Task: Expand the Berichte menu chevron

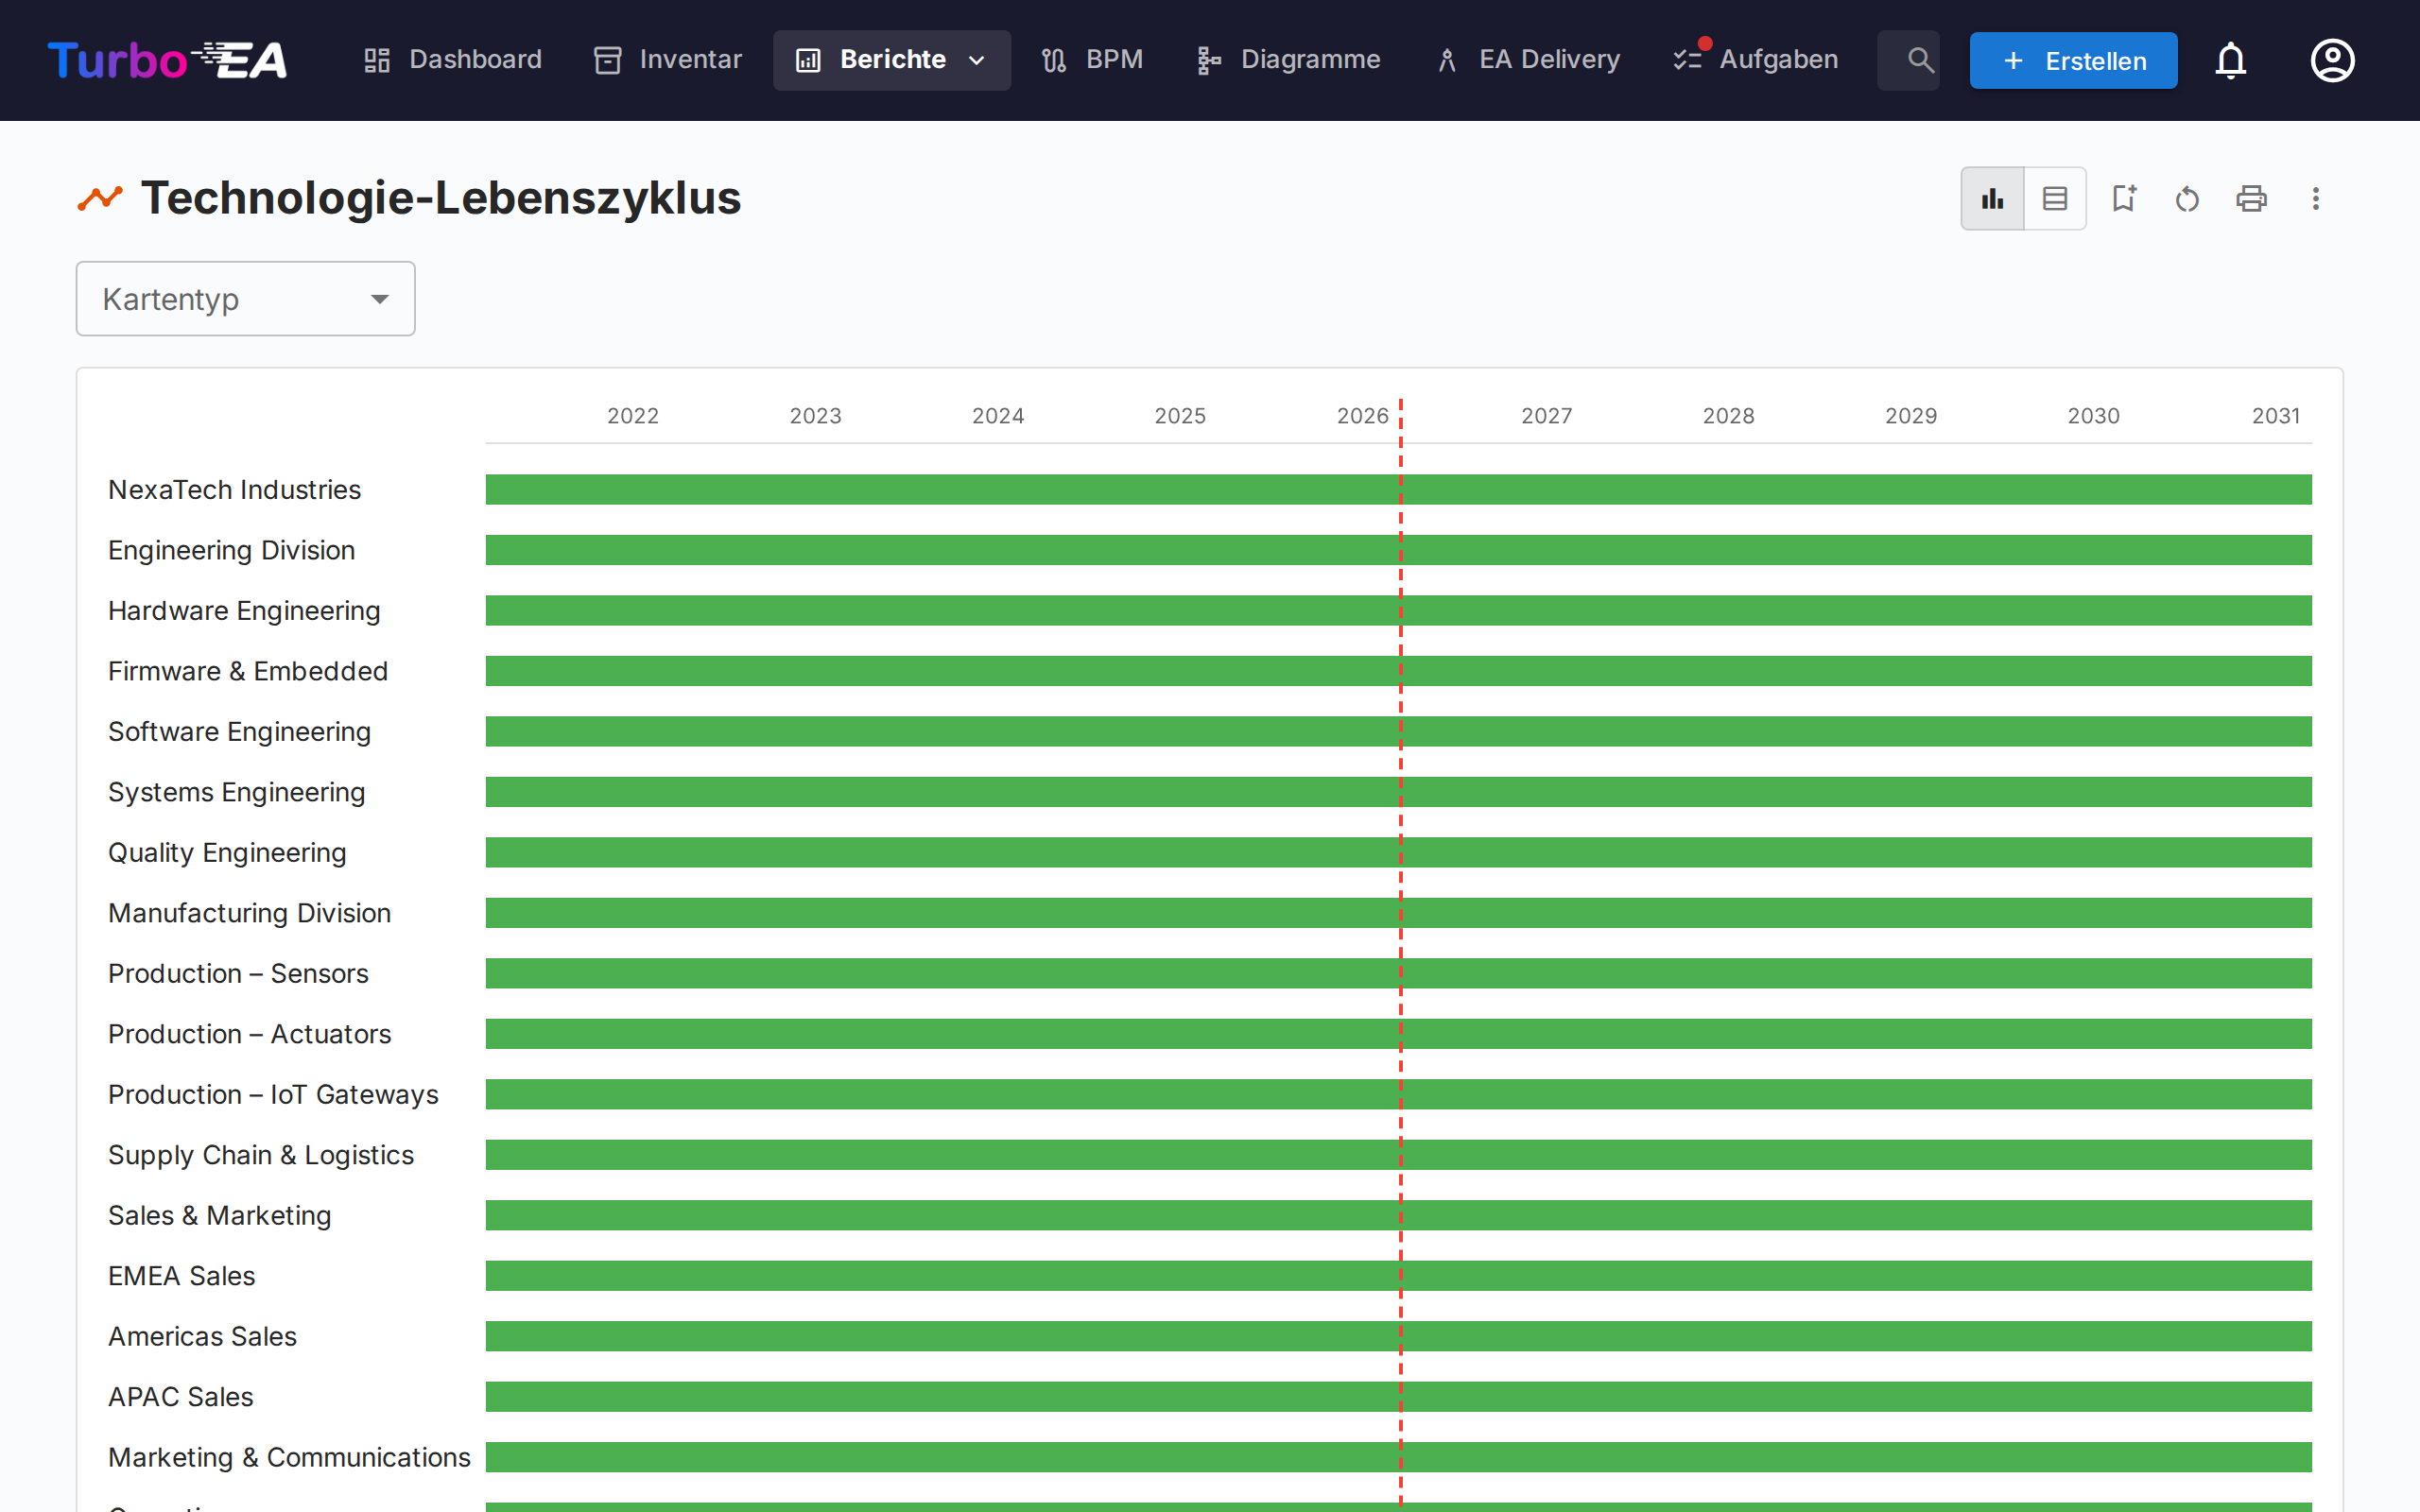Action: (977, 61)
